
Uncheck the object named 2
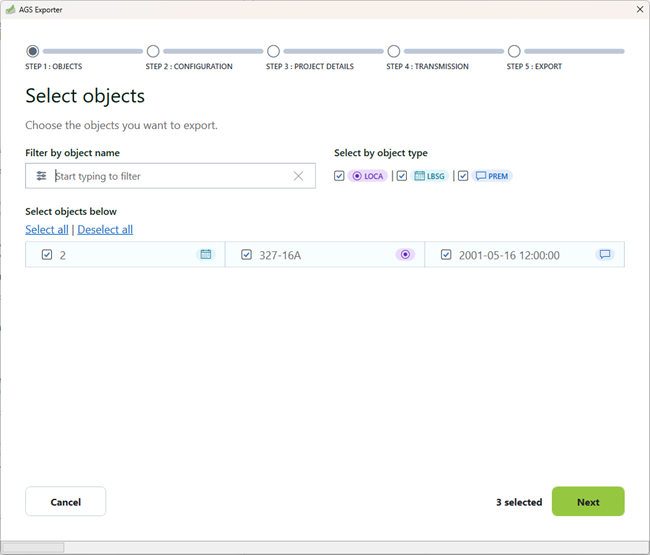point(47,255)
